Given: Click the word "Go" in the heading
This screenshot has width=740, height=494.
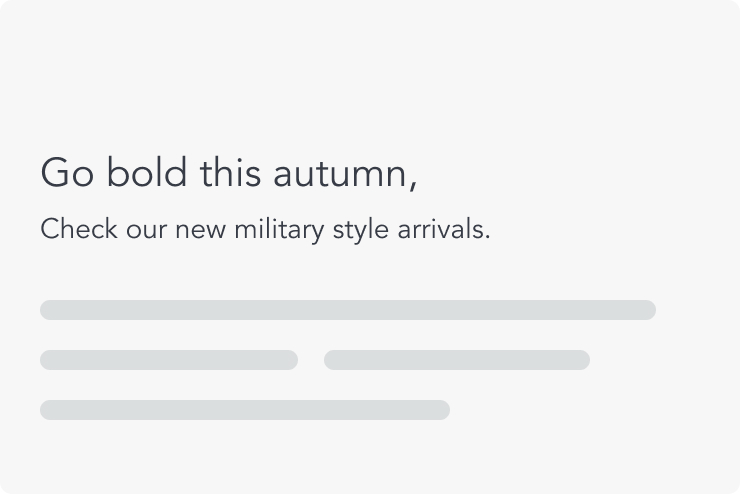Looking at the screenshot, I should click(67, 174).
